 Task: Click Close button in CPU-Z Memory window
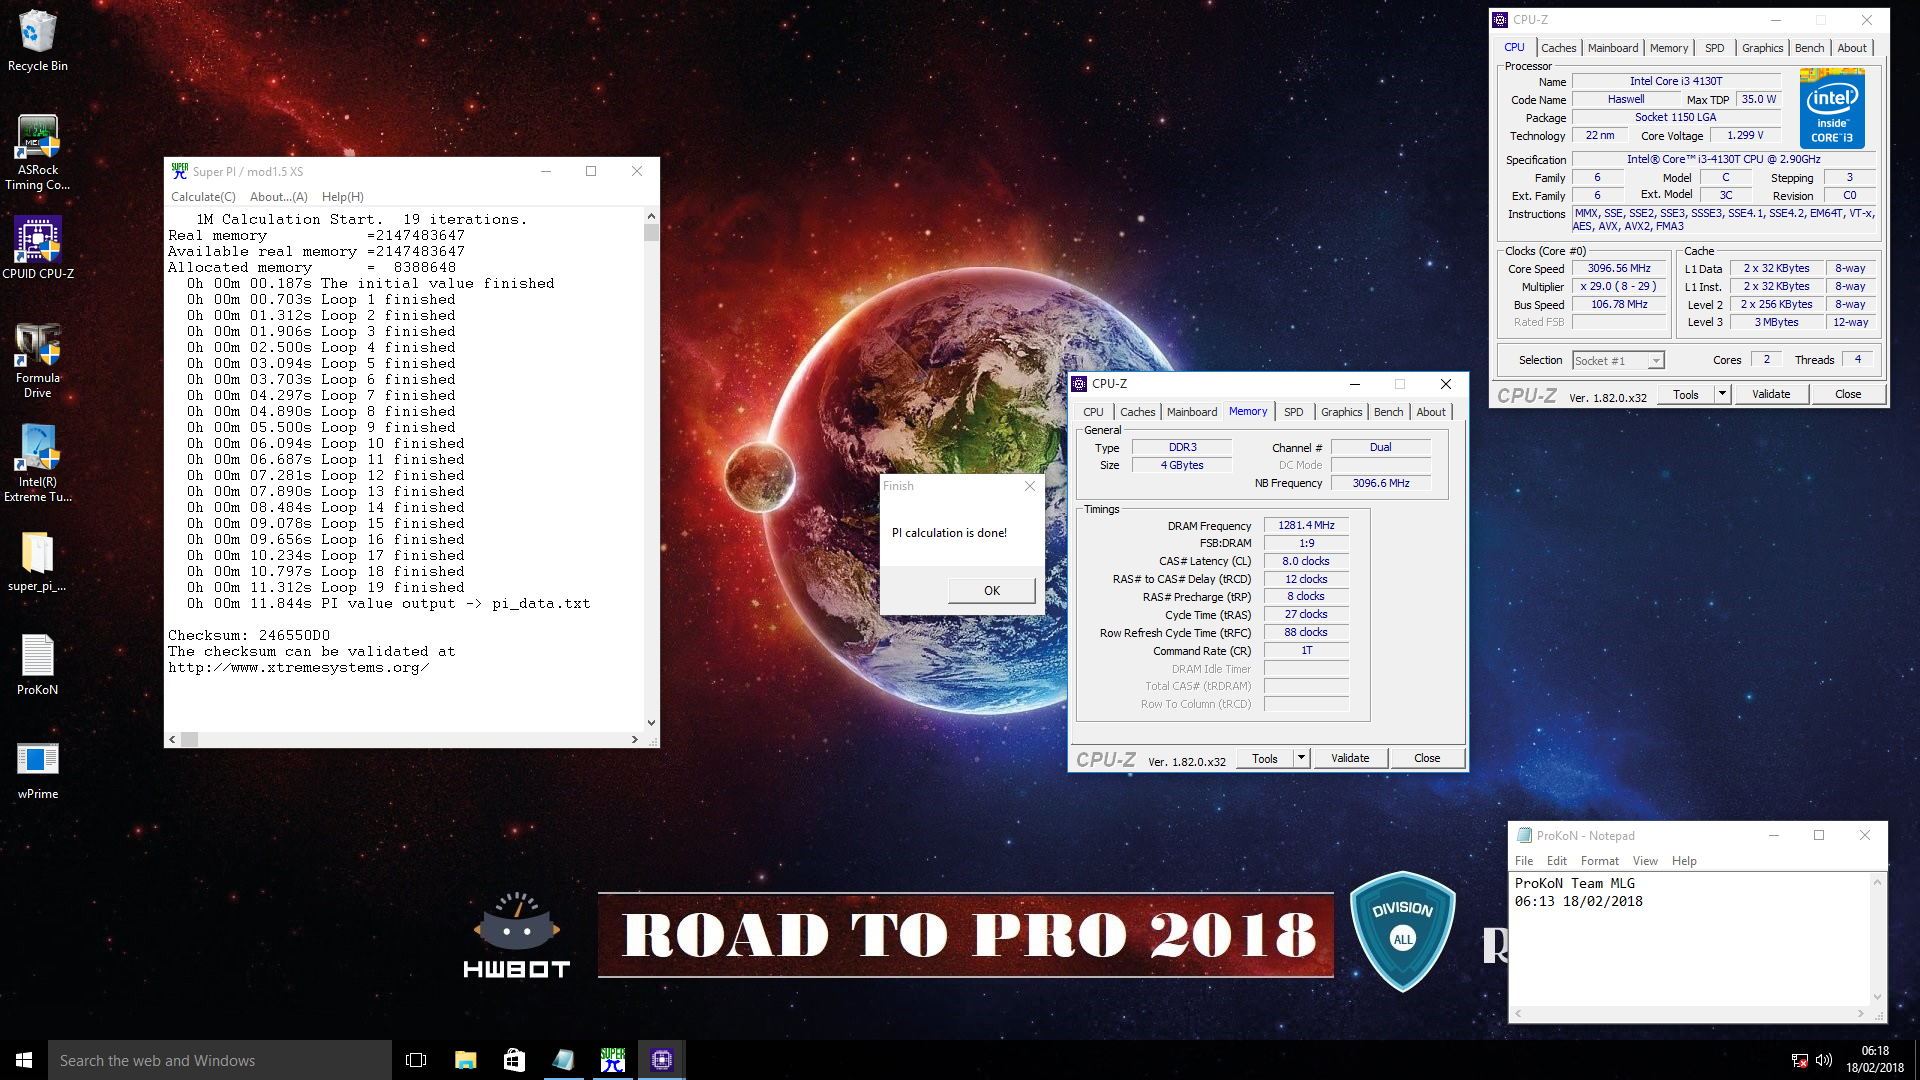[x=1427, y=758]
